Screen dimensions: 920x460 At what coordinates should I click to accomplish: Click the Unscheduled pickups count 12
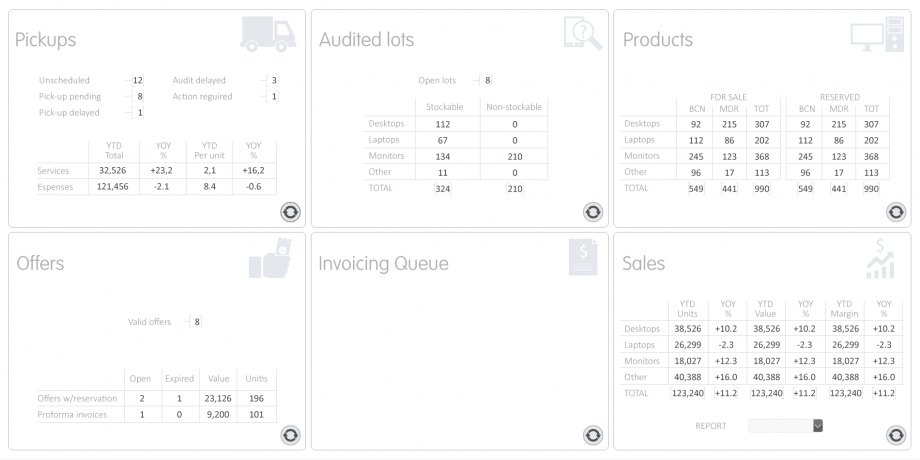[x=137, y=80]
